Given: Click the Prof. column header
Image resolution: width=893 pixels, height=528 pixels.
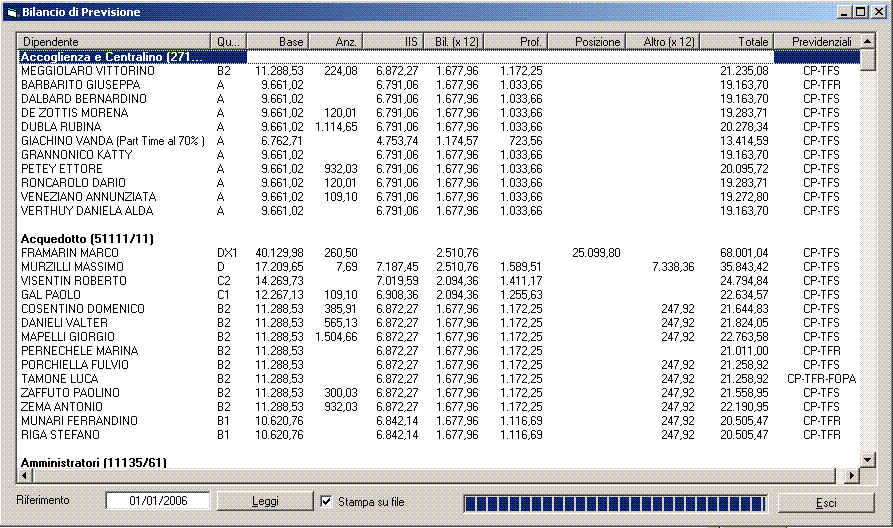Looking at the screenshot, I should (x=515, y=42).
